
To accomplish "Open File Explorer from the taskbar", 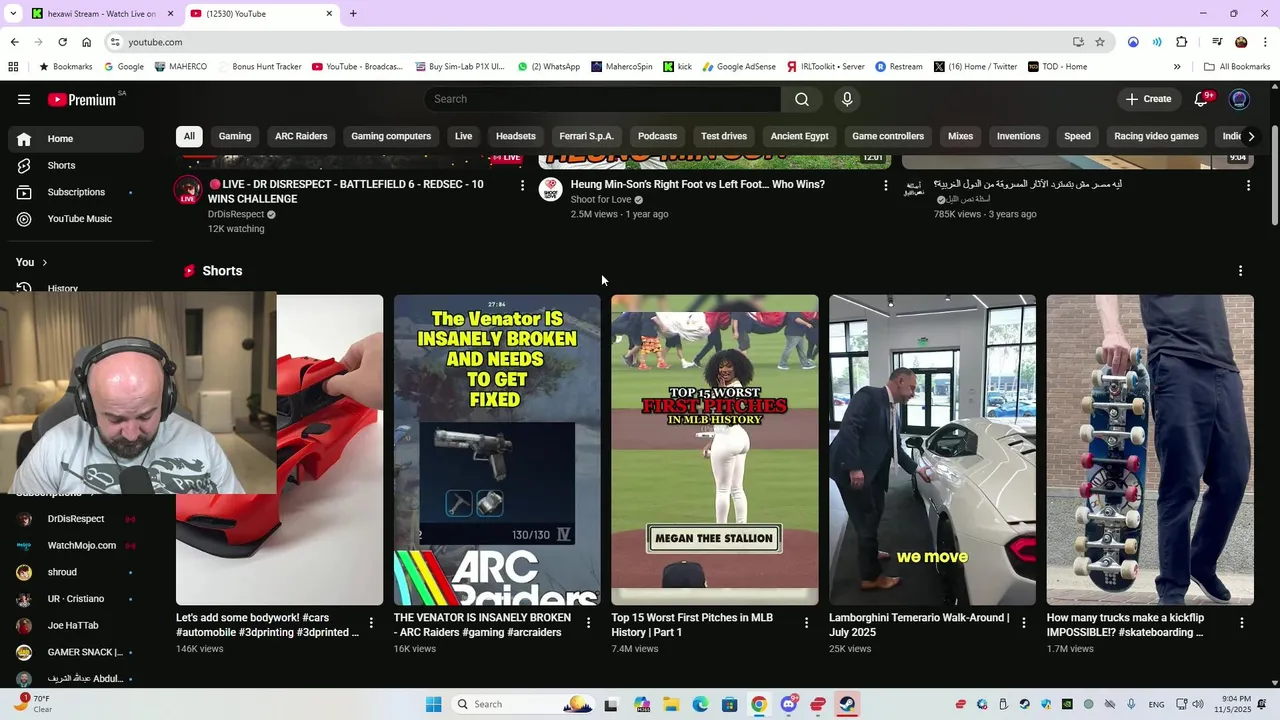I will [x=671, y=704].
